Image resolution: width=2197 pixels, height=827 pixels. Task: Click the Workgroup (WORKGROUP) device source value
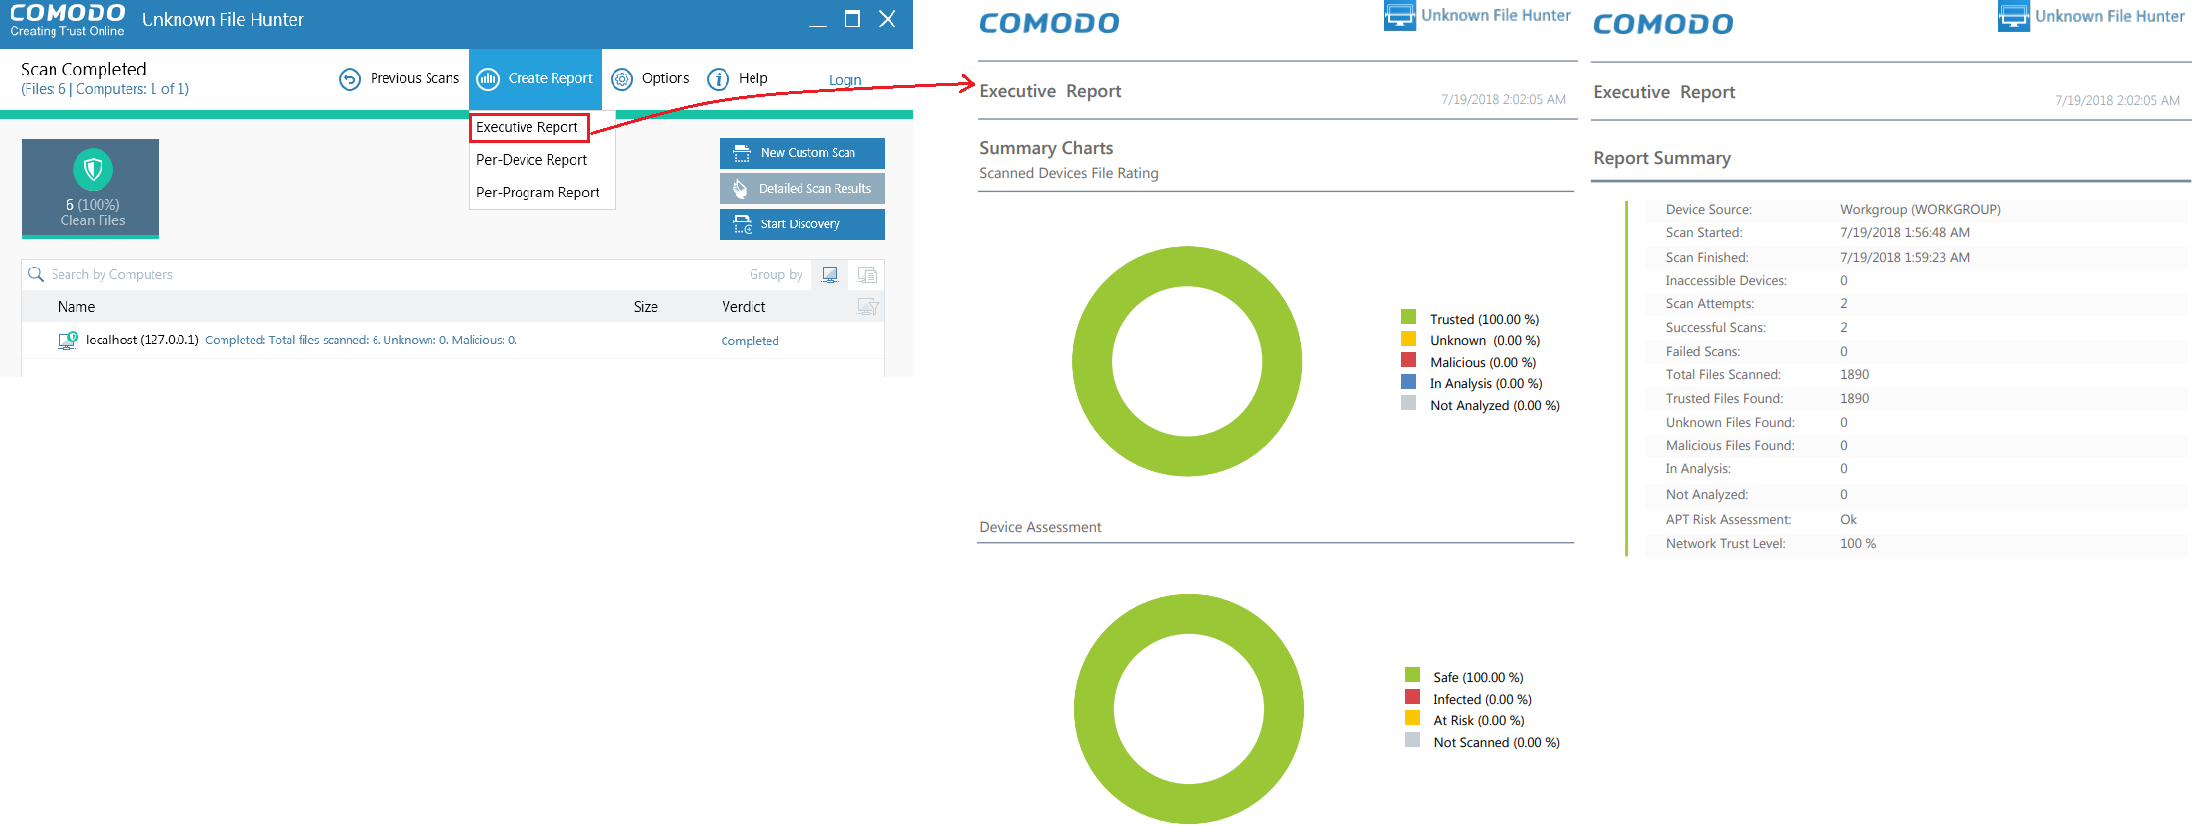click(1920, 210)
